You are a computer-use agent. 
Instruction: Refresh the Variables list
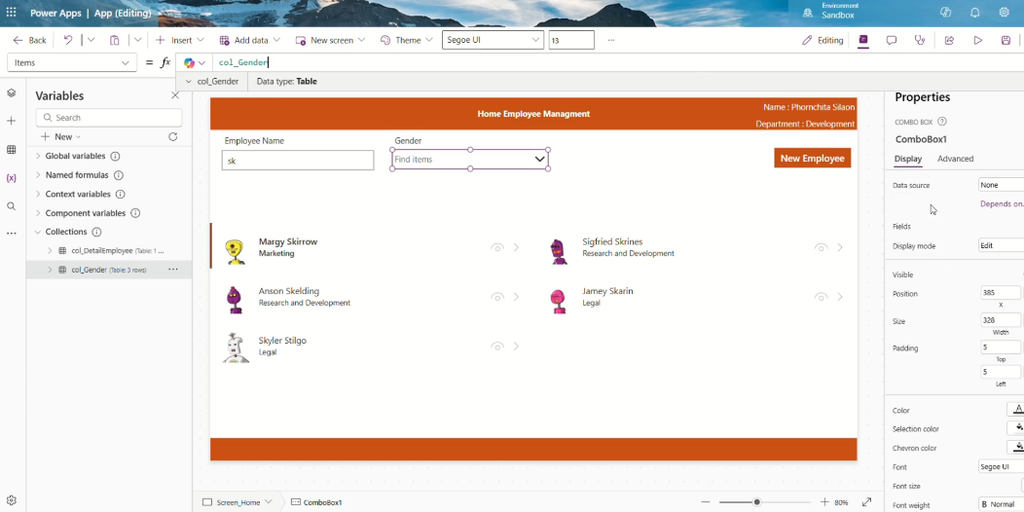point(172,136)
